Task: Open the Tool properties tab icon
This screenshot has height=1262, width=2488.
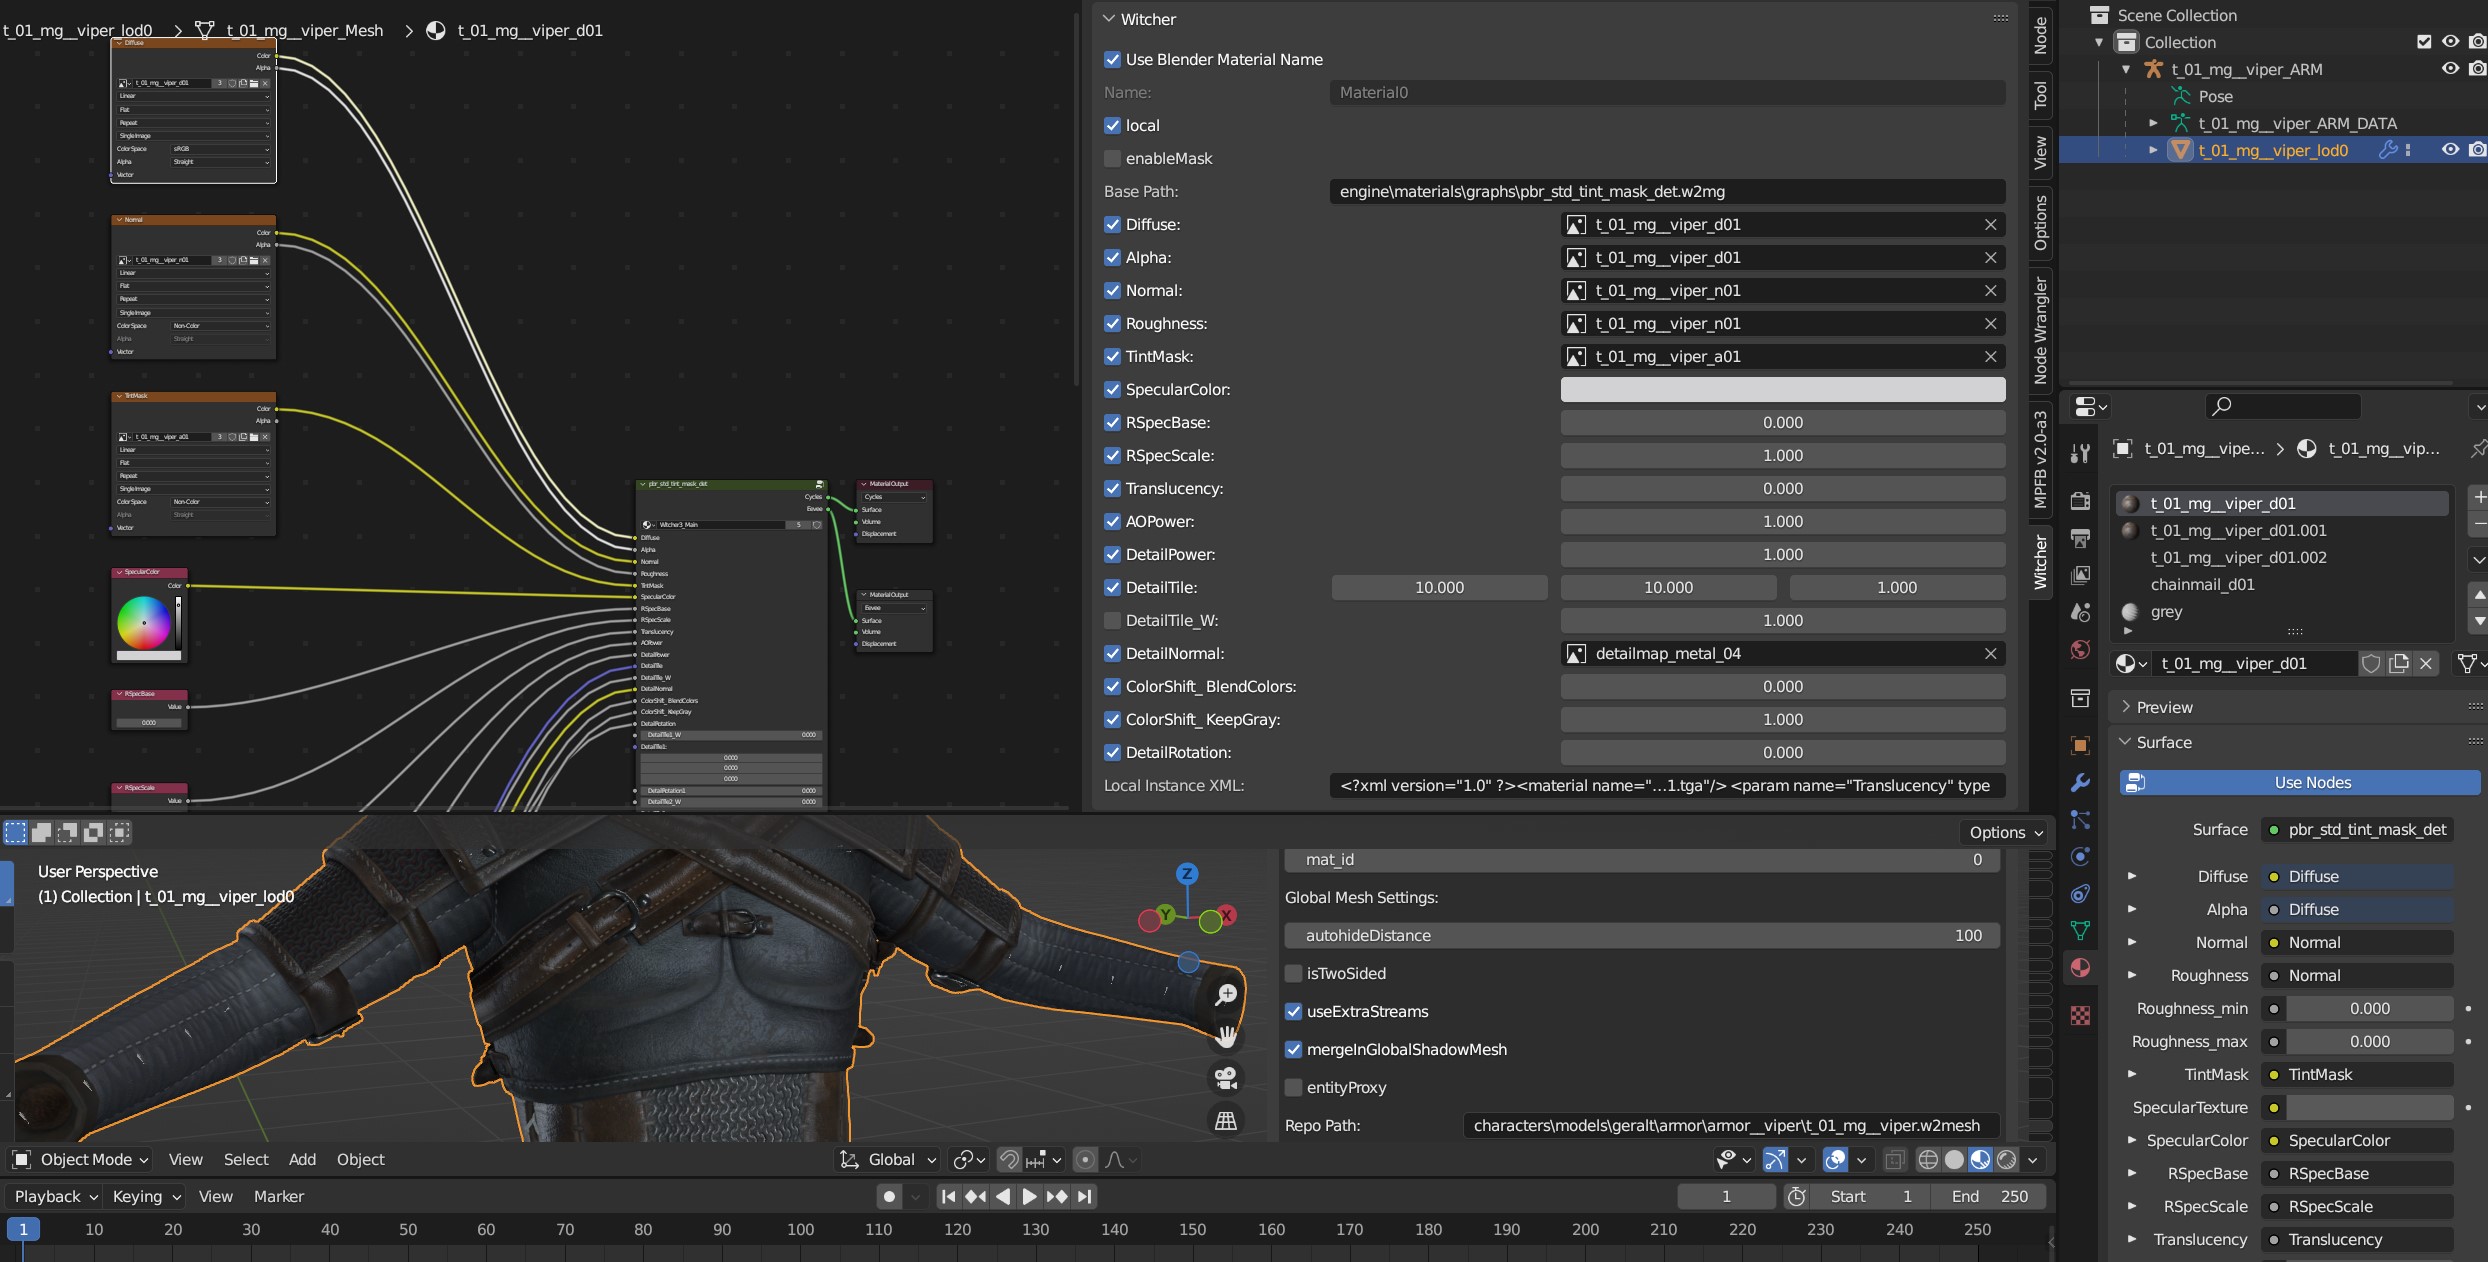Action: 2080,454
